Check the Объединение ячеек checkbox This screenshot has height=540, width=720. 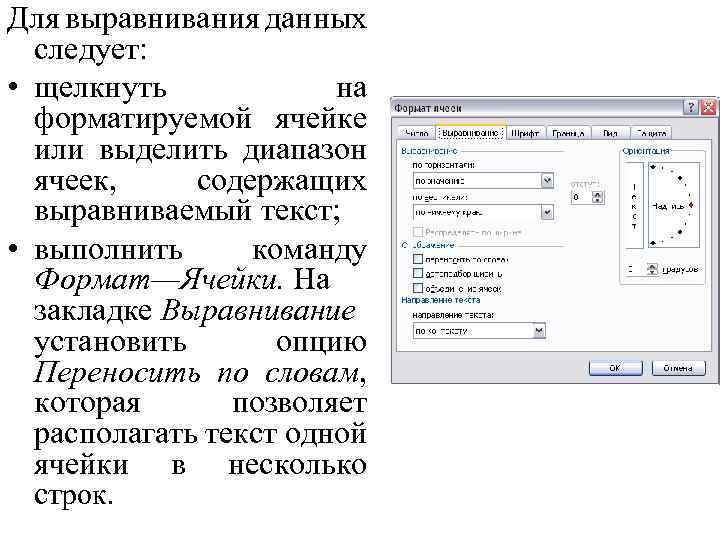coord(418,288)
